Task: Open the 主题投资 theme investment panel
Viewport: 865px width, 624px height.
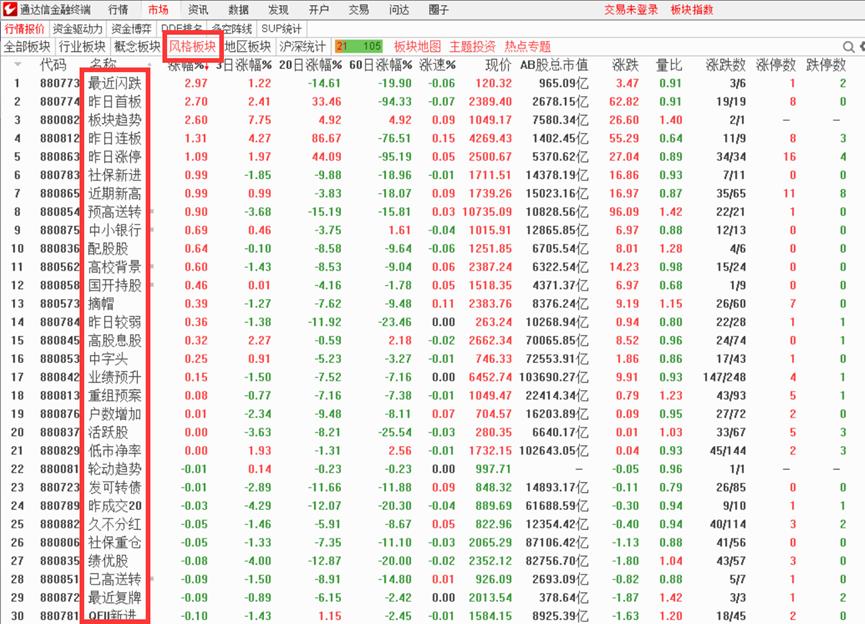Action: (472, 46)
